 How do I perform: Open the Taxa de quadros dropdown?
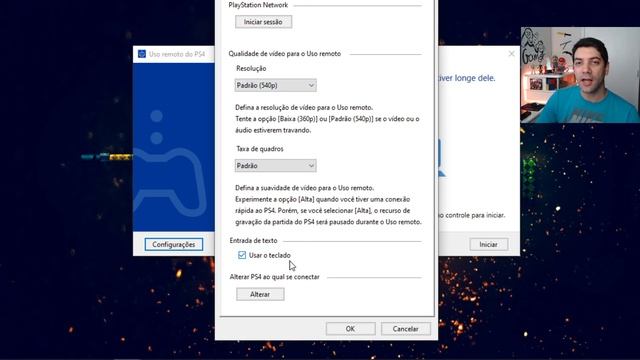(x=276, y=166)
